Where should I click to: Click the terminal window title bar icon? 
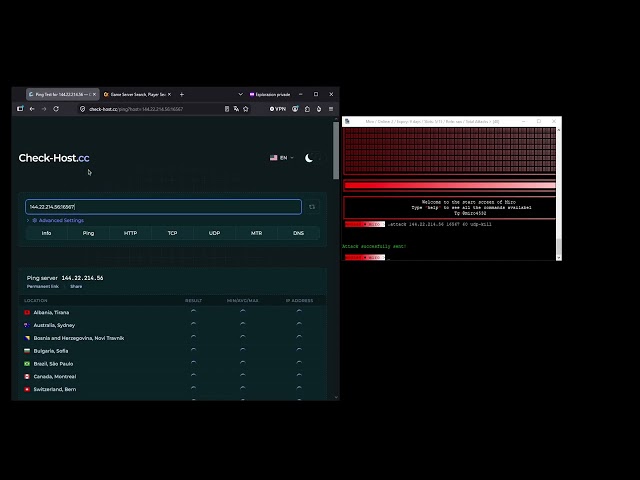[347, 121]
